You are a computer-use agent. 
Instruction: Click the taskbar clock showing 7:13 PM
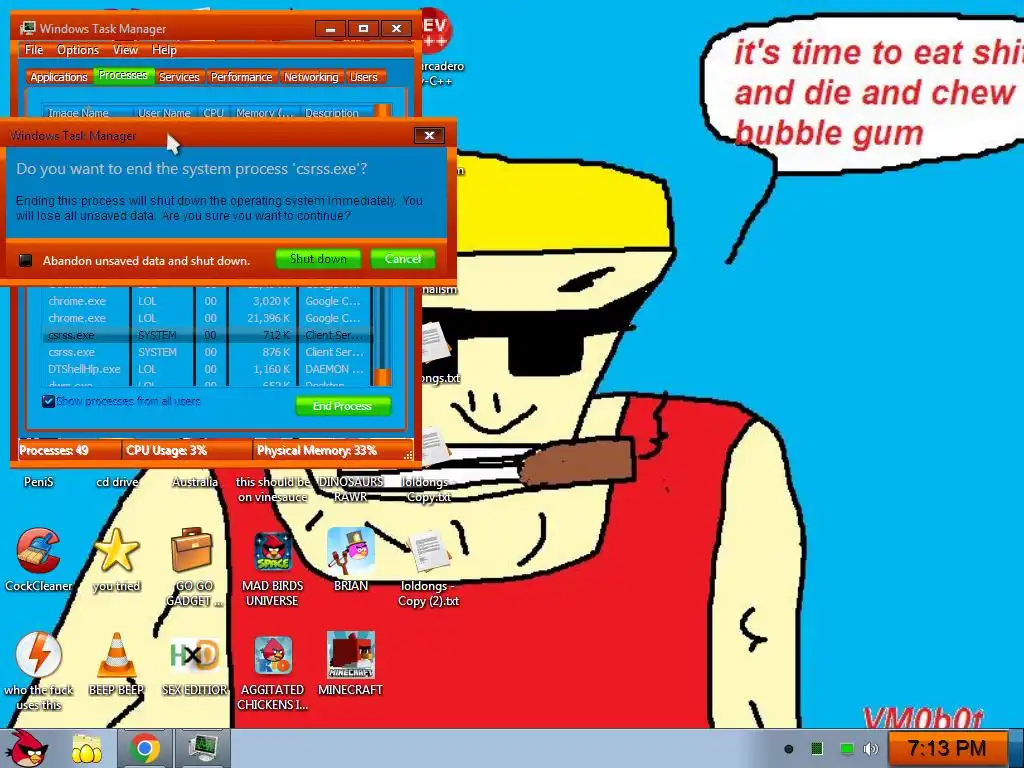[947, 748]
